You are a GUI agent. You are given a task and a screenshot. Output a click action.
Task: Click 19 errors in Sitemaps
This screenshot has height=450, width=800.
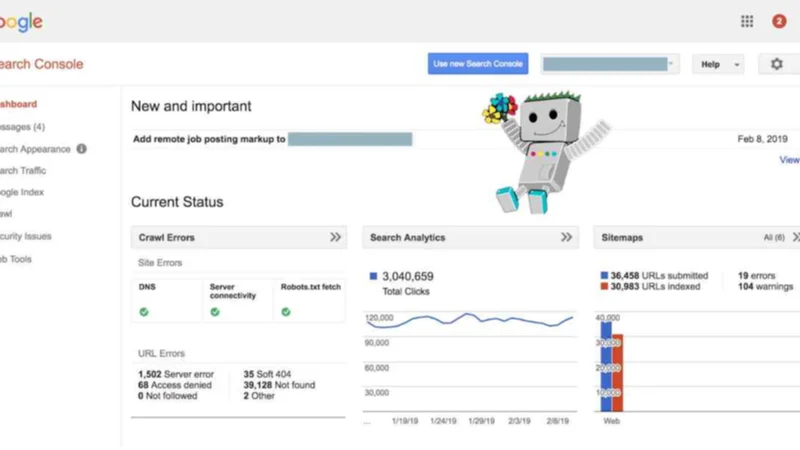tap(756, 276)
